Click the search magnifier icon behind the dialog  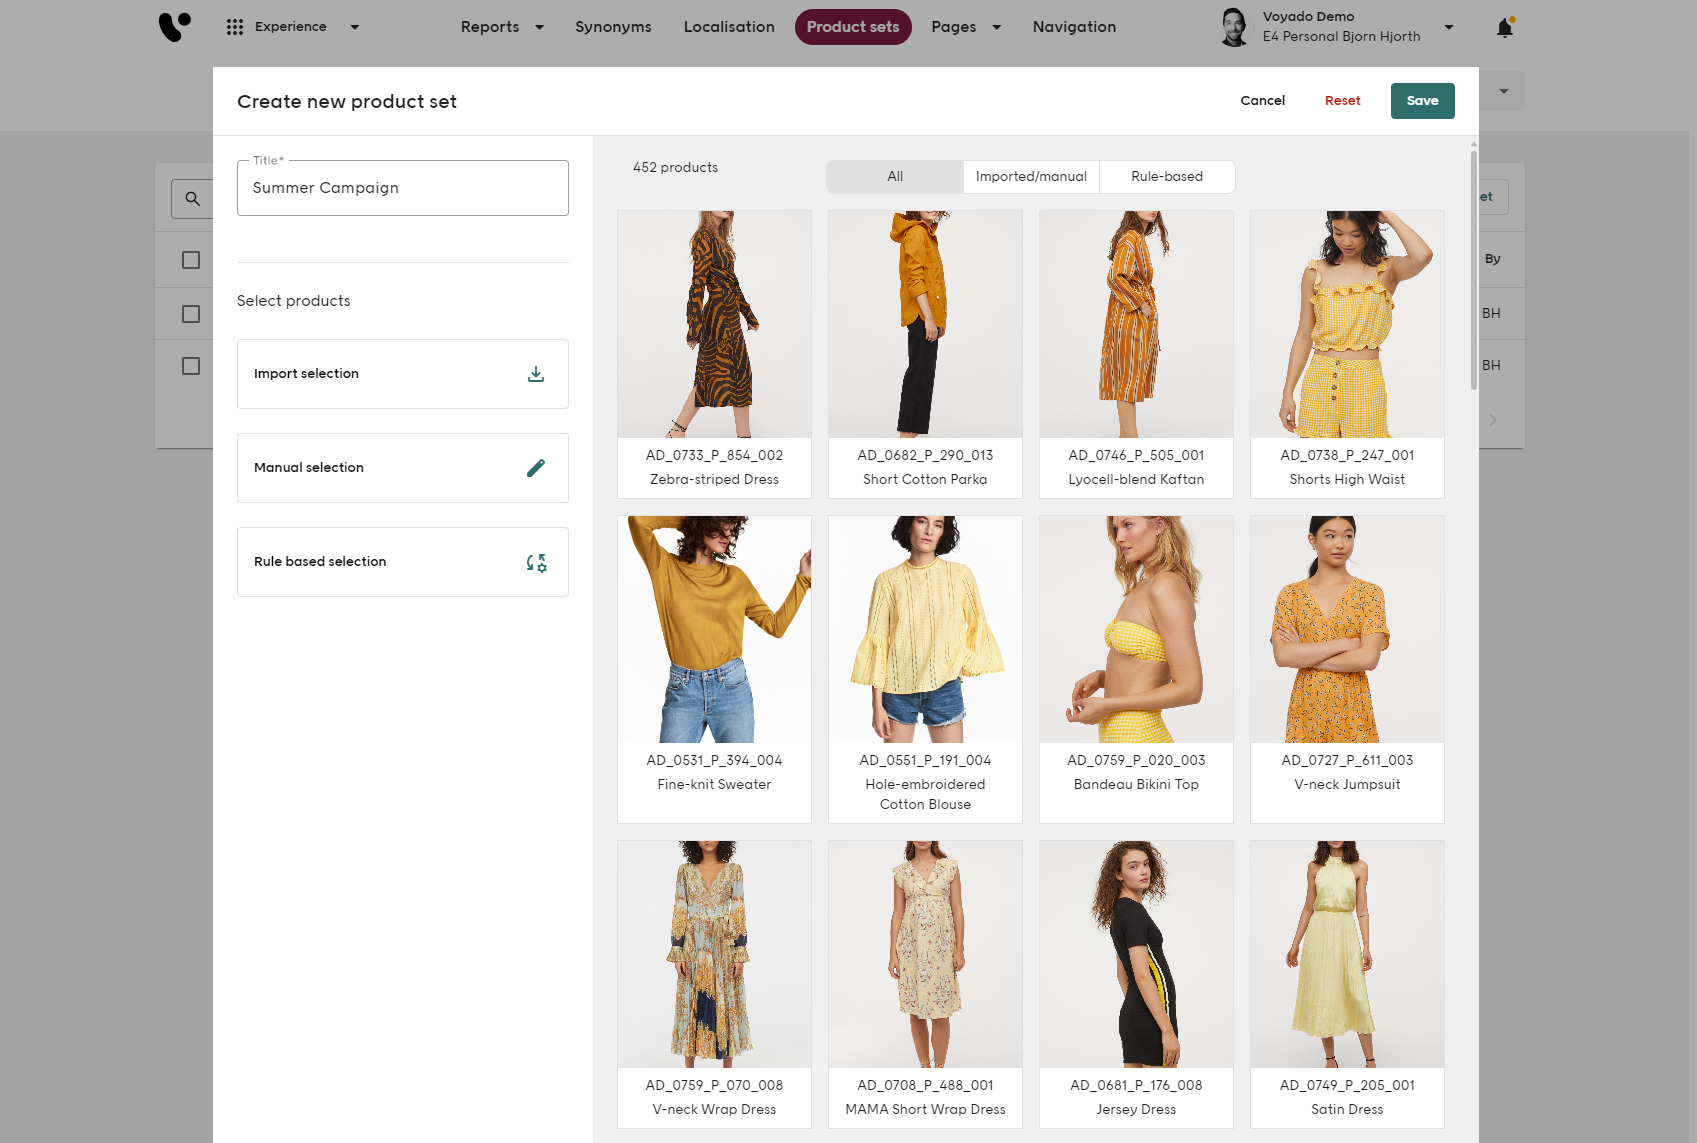(x=192, y=199)
